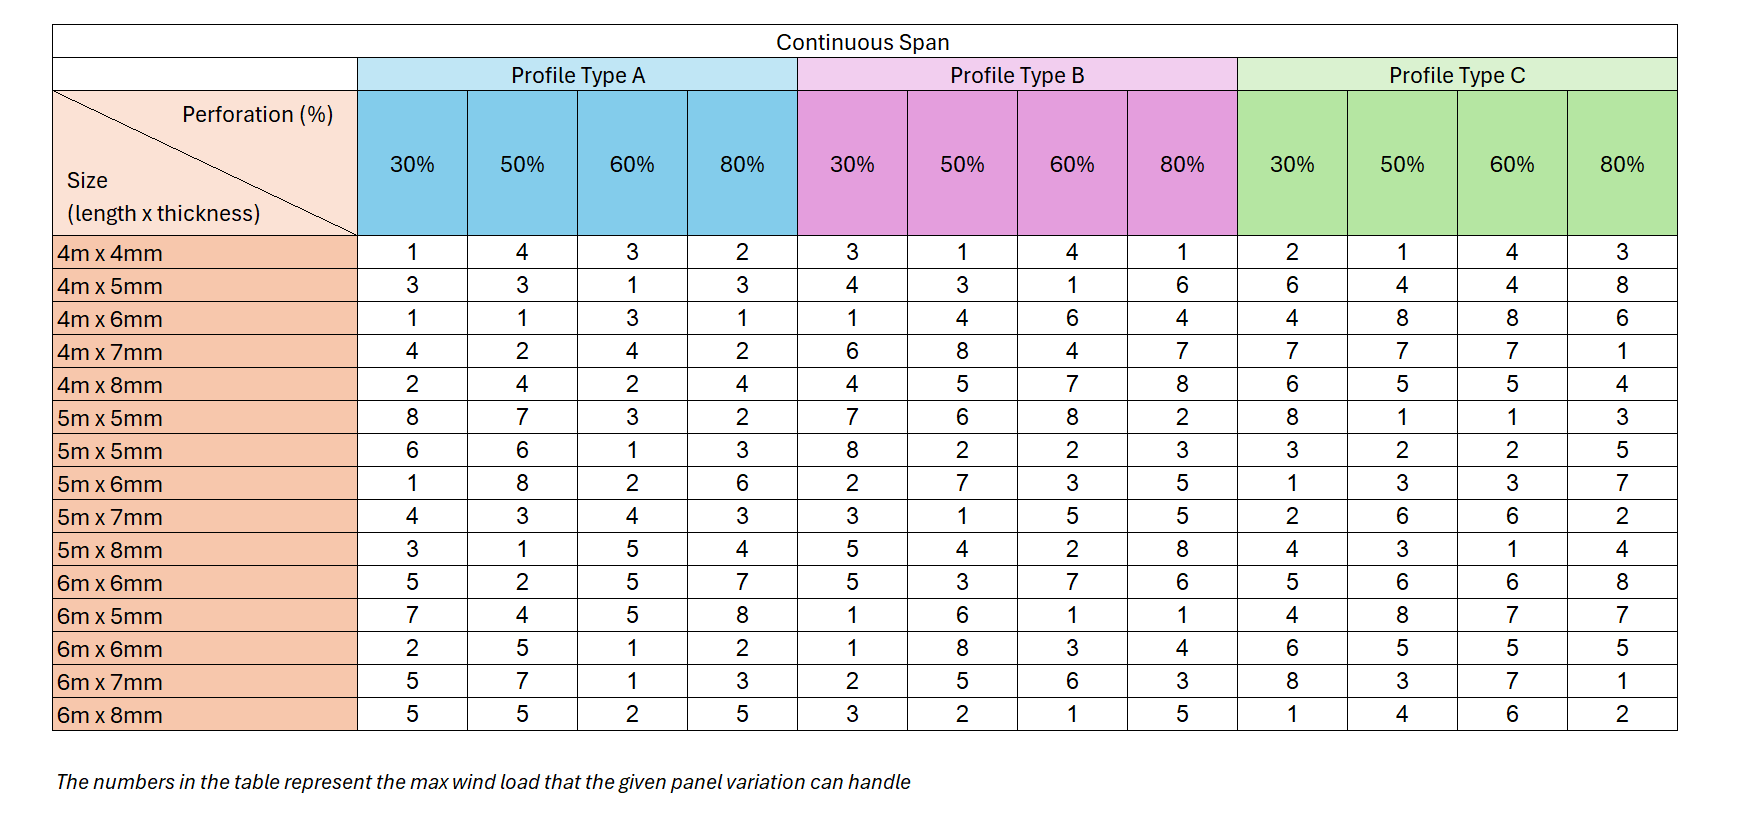Select the Profile Type A header

pyautogui.click(x=577, y=75)
